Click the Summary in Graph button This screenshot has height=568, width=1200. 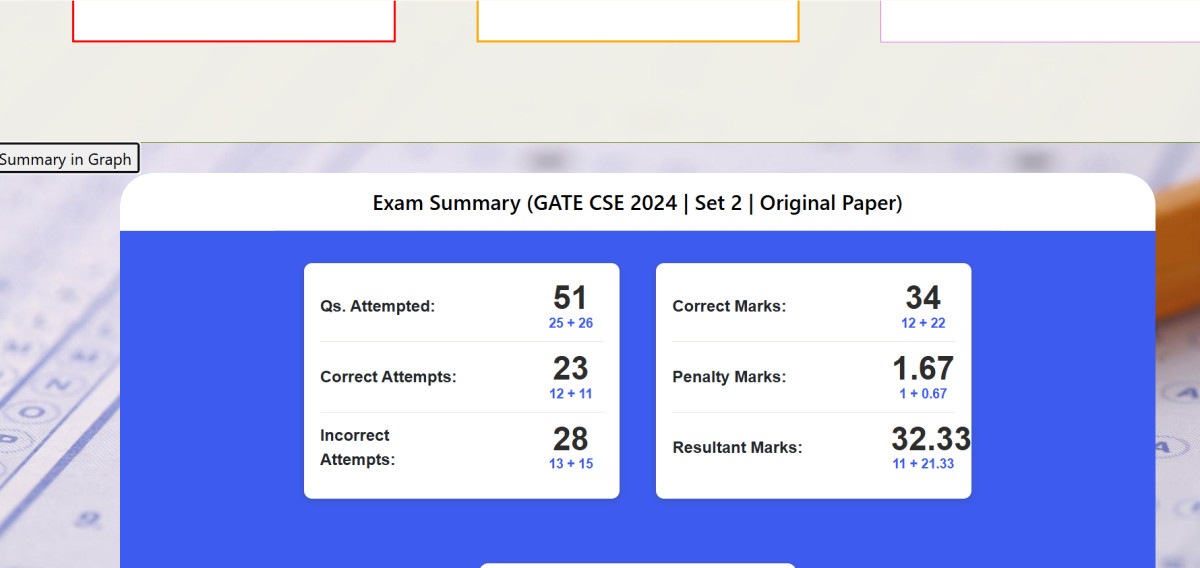[67, 159]
